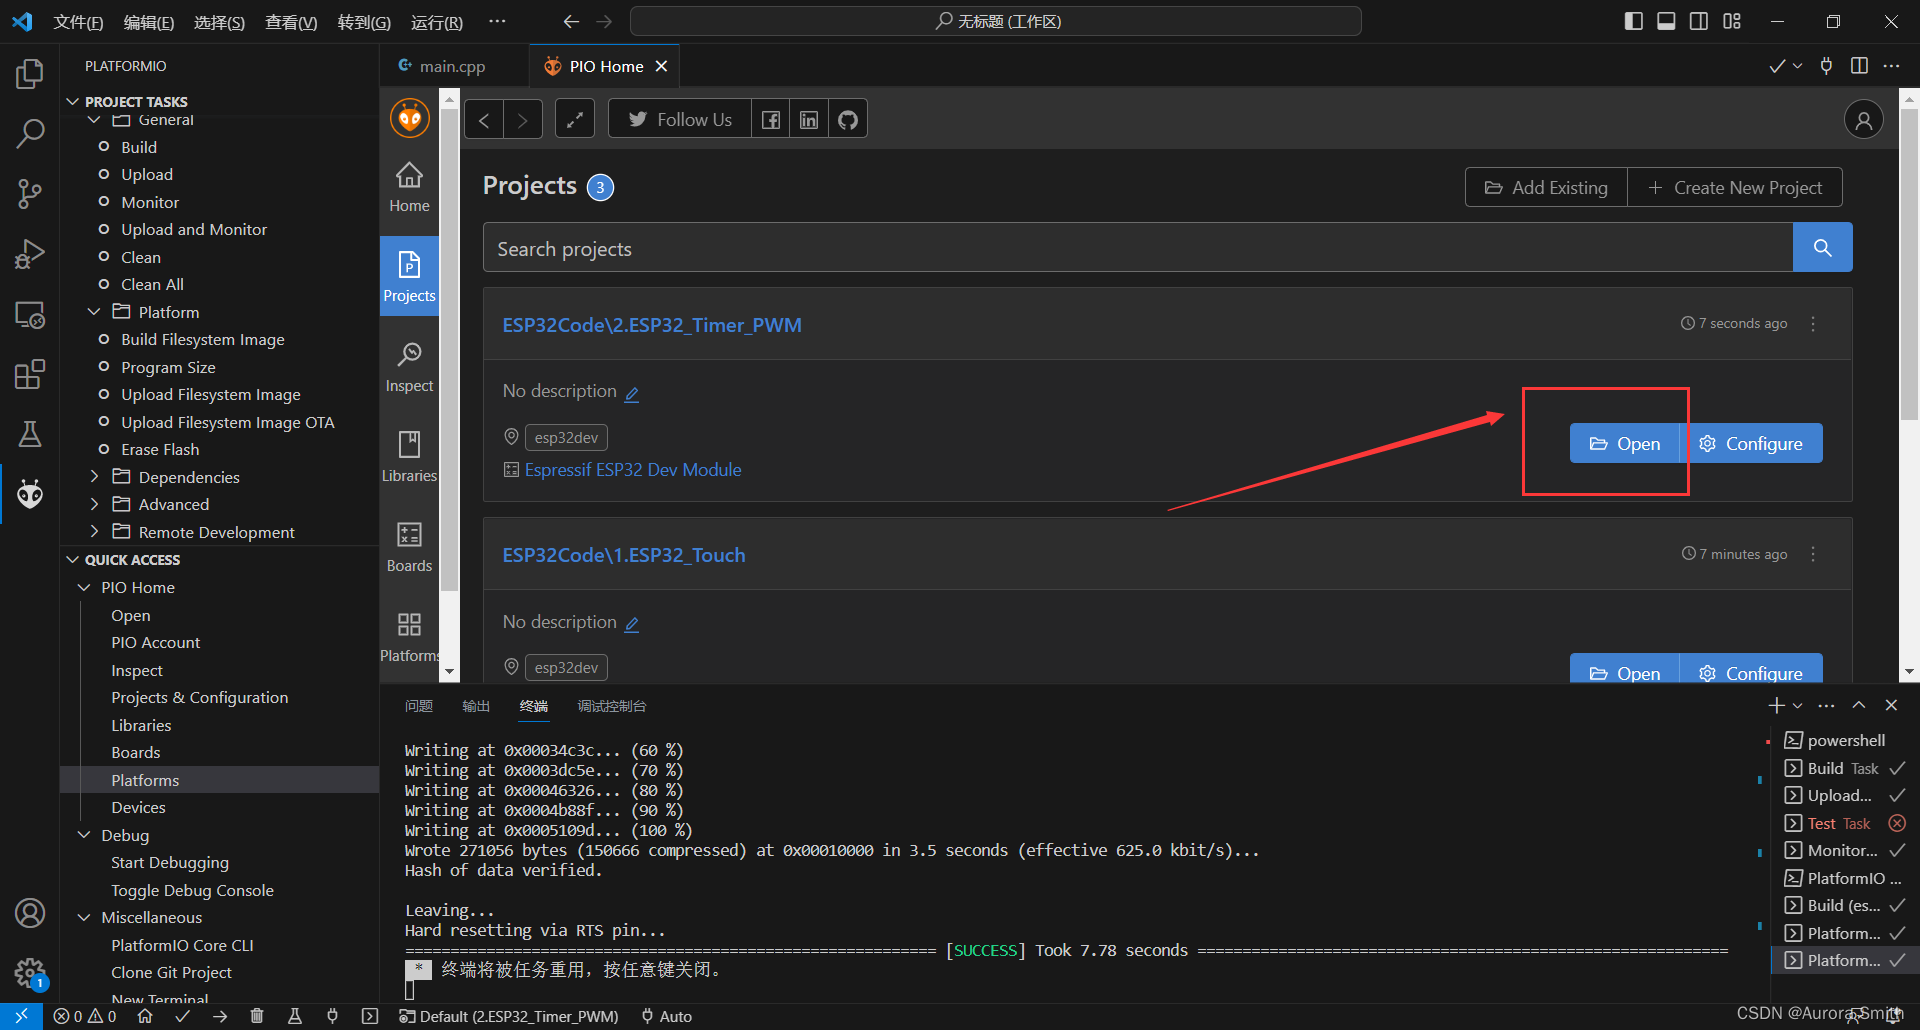
Task: Expand the Remote Development folder
Action: (94, 531)
